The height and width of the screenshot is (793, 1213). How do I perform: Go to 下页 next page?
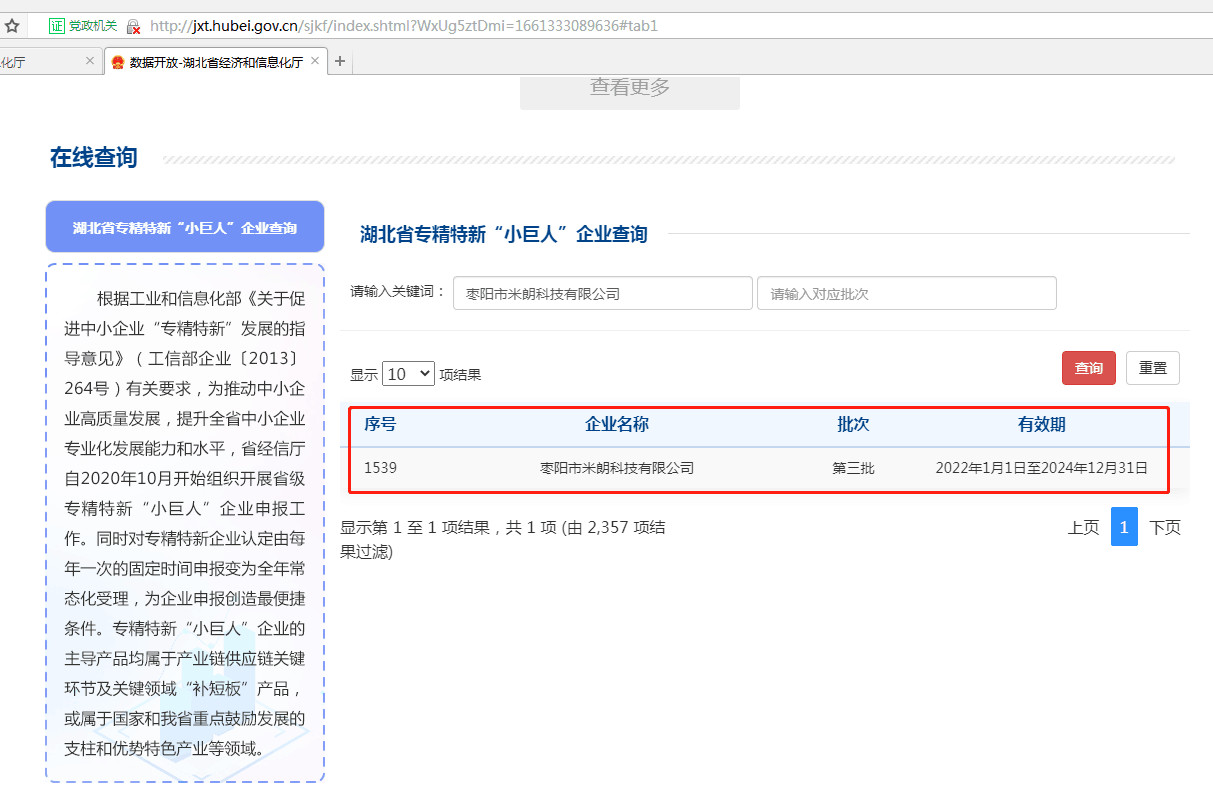[1164, 527]
